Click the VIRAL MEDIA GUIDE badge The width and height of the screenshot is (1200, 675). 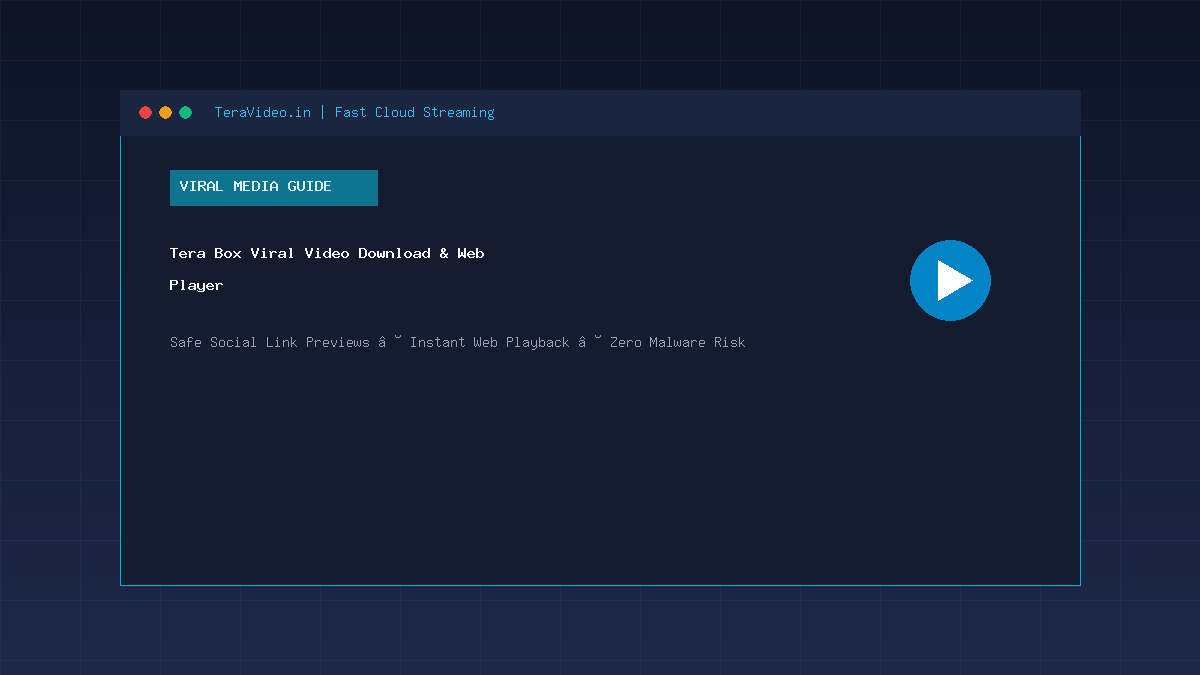point(274,188)
